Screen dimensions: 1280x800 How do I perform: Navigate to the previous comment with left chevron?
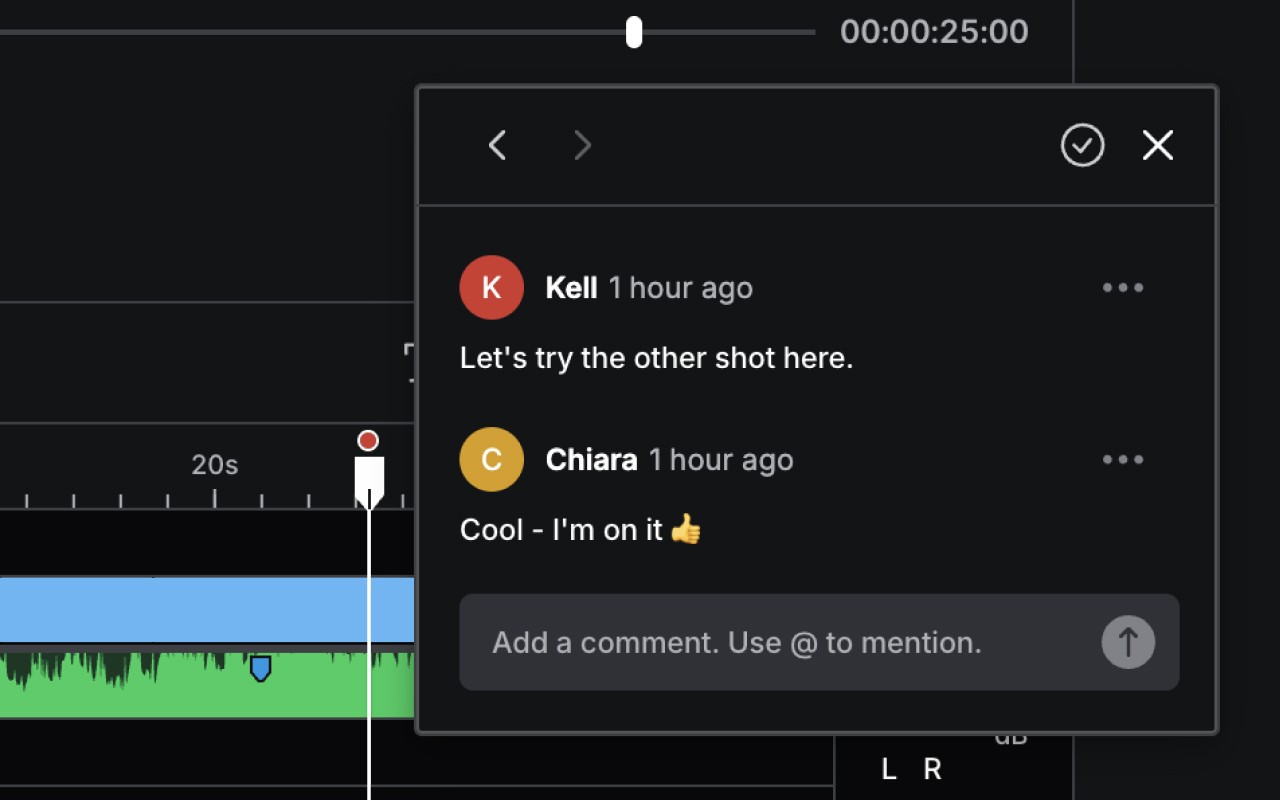click(x=497, y=145)
